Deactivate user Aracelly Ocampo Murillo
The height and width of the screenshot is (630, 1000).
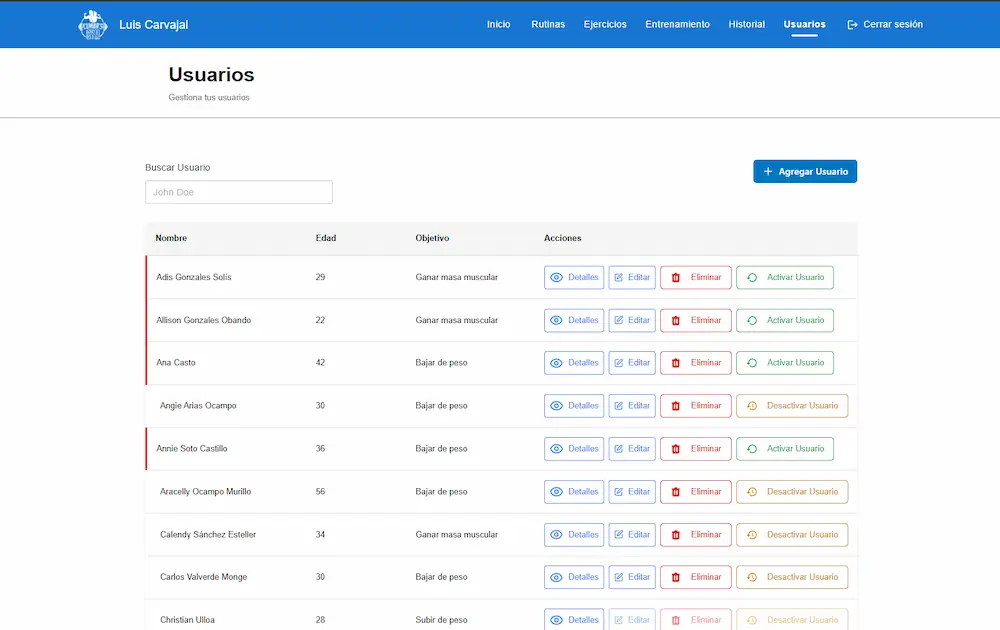(x=791, y=492)
